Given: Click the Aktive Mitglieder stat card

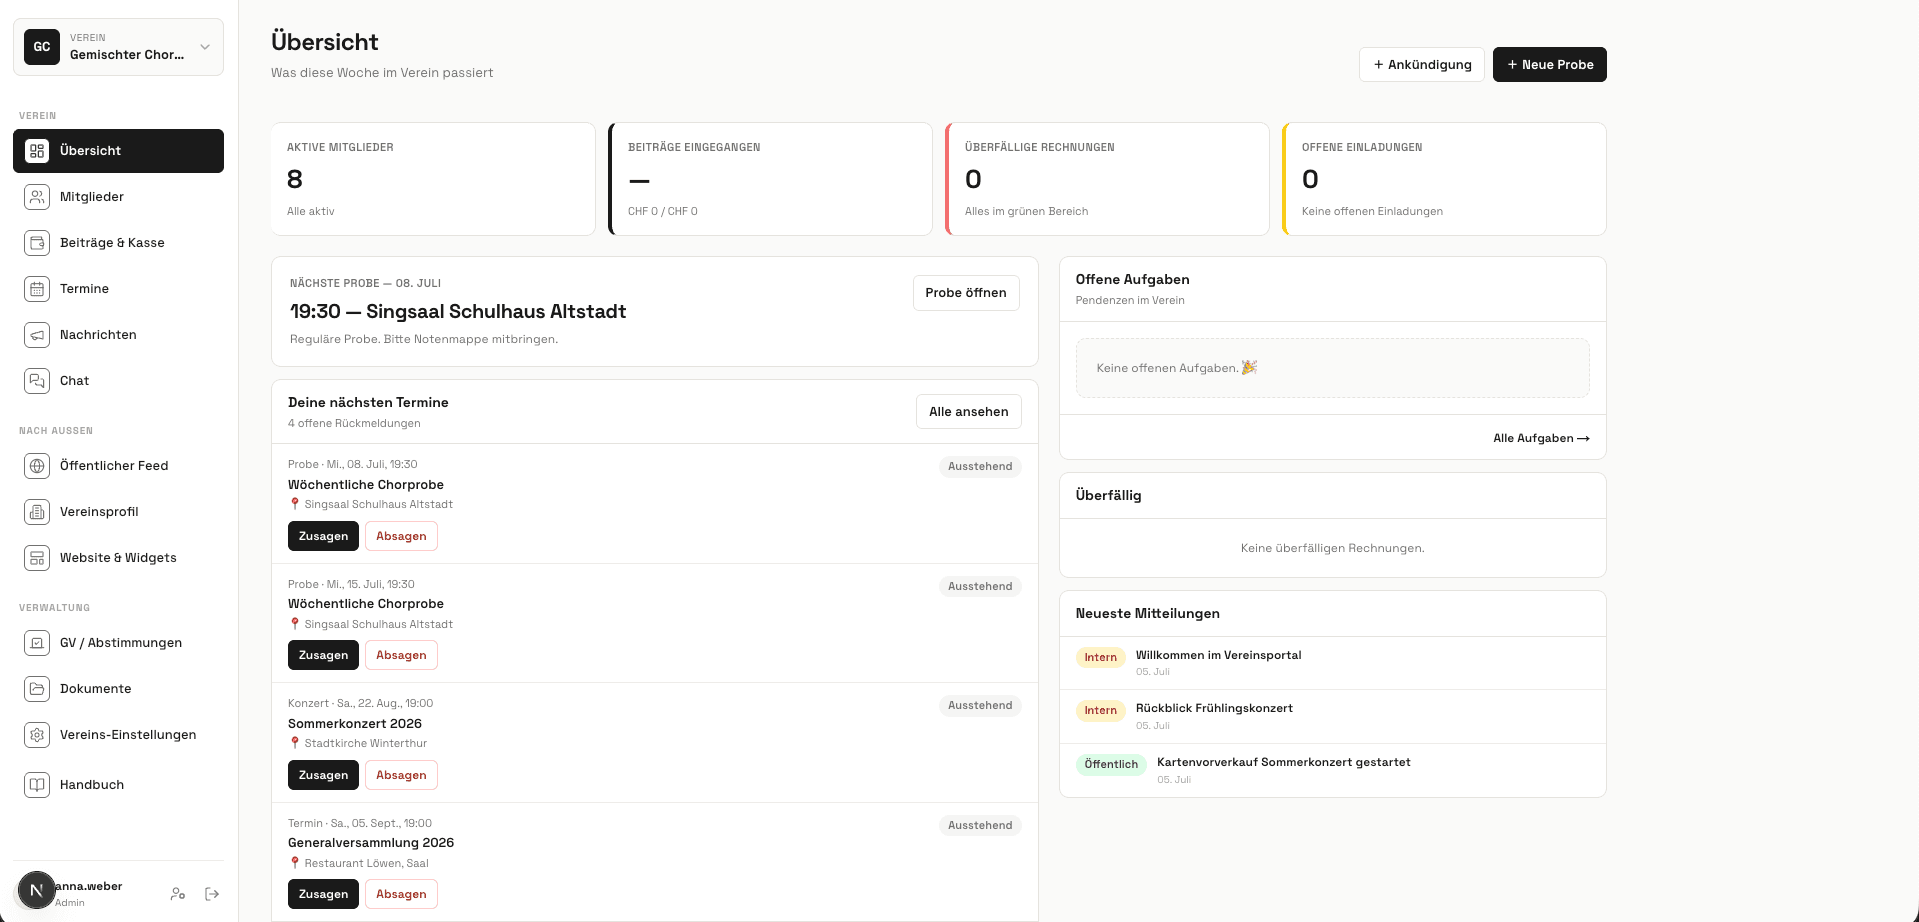Looking at the screenshot, I should pos(433,179).
